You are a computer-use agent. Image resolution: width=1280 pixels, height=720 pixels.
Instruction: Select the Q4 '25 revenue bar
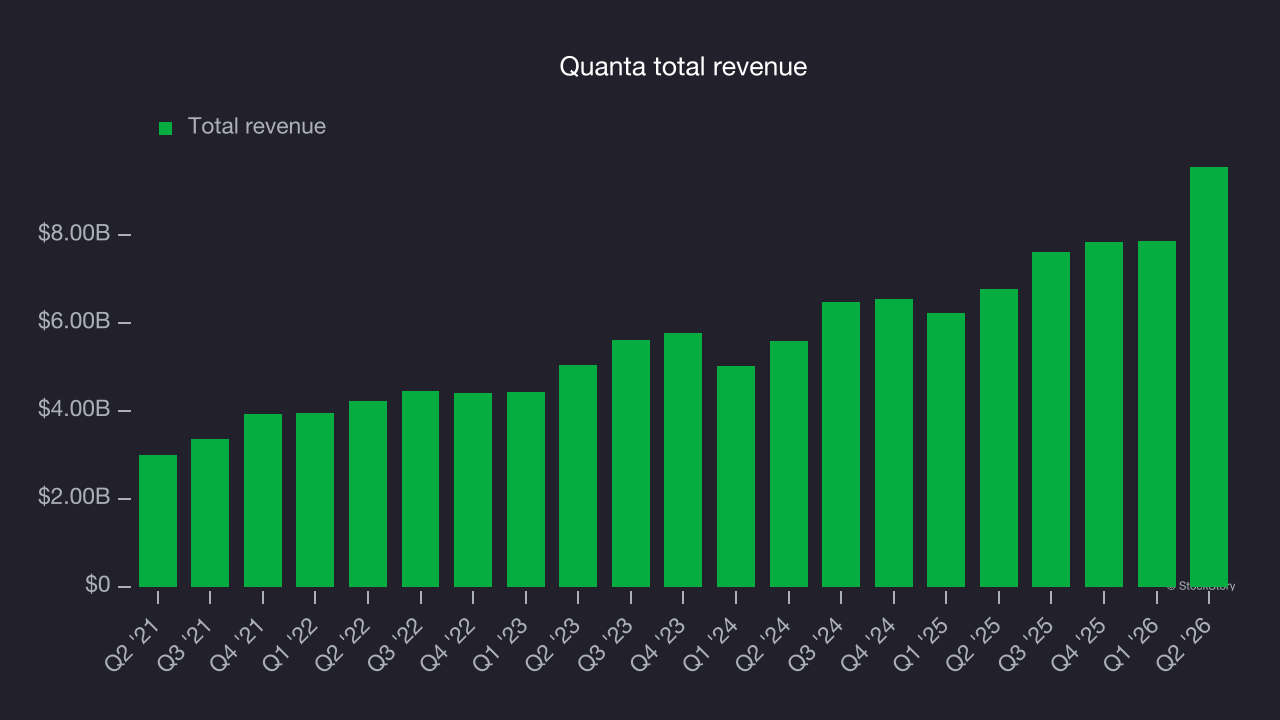[1104, 414]
